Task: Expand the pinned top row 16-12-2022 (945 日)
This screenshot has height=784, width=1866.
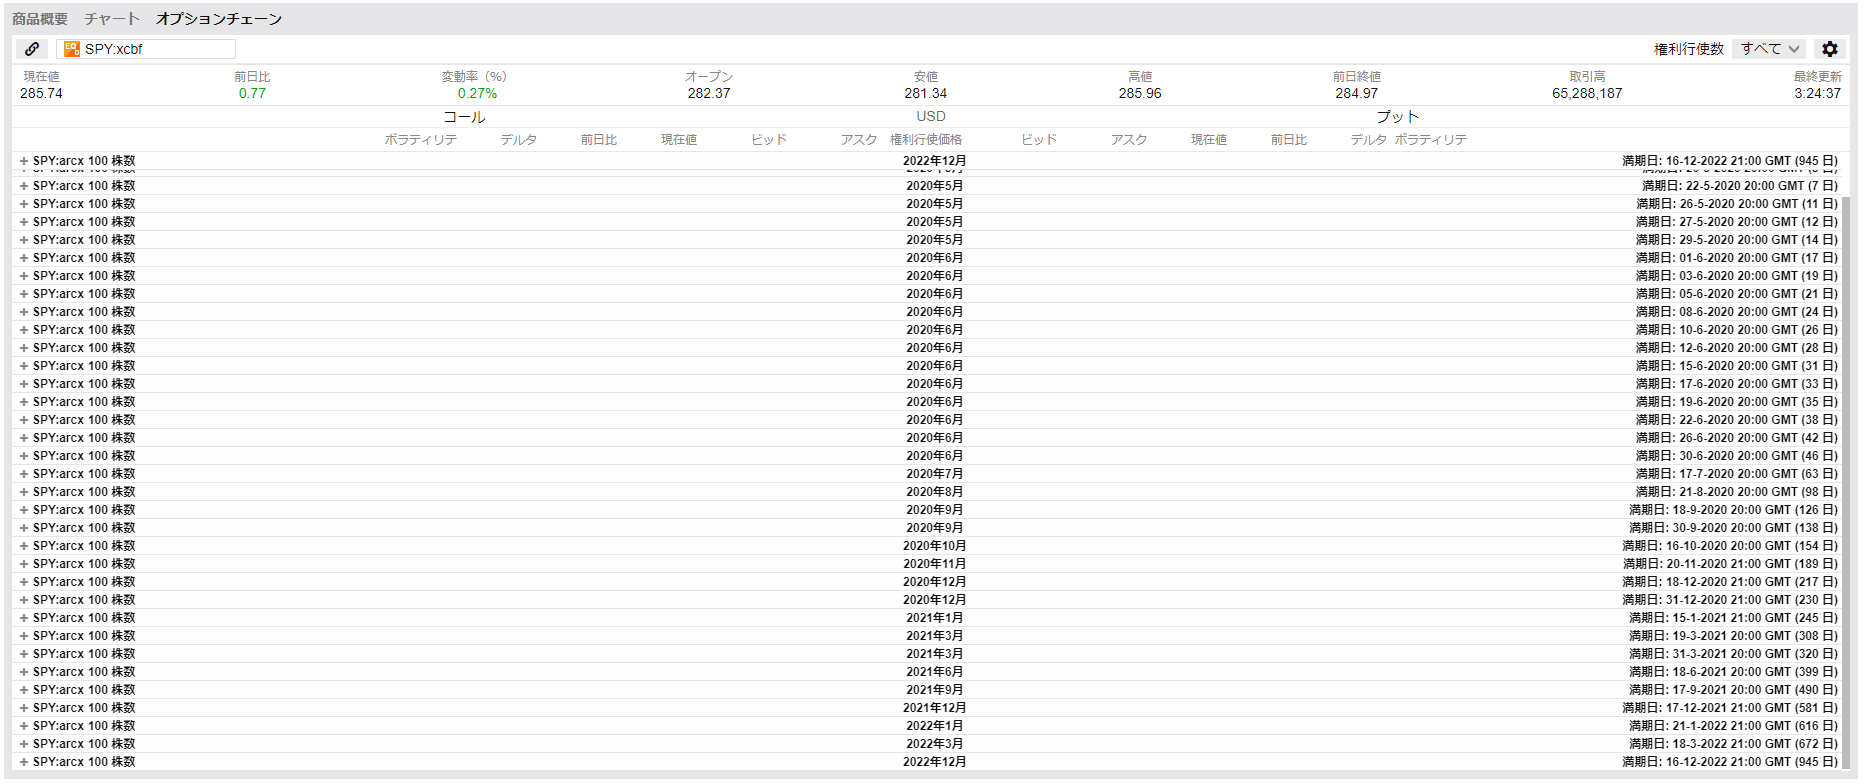Action: [24, 161]
